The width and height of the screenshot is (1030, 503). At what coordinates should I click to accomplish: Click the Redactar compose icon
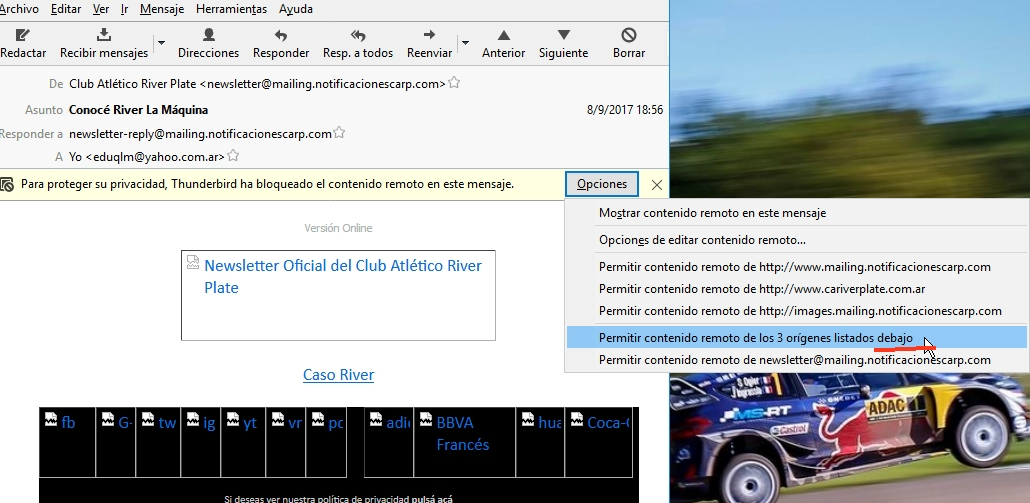22,35
